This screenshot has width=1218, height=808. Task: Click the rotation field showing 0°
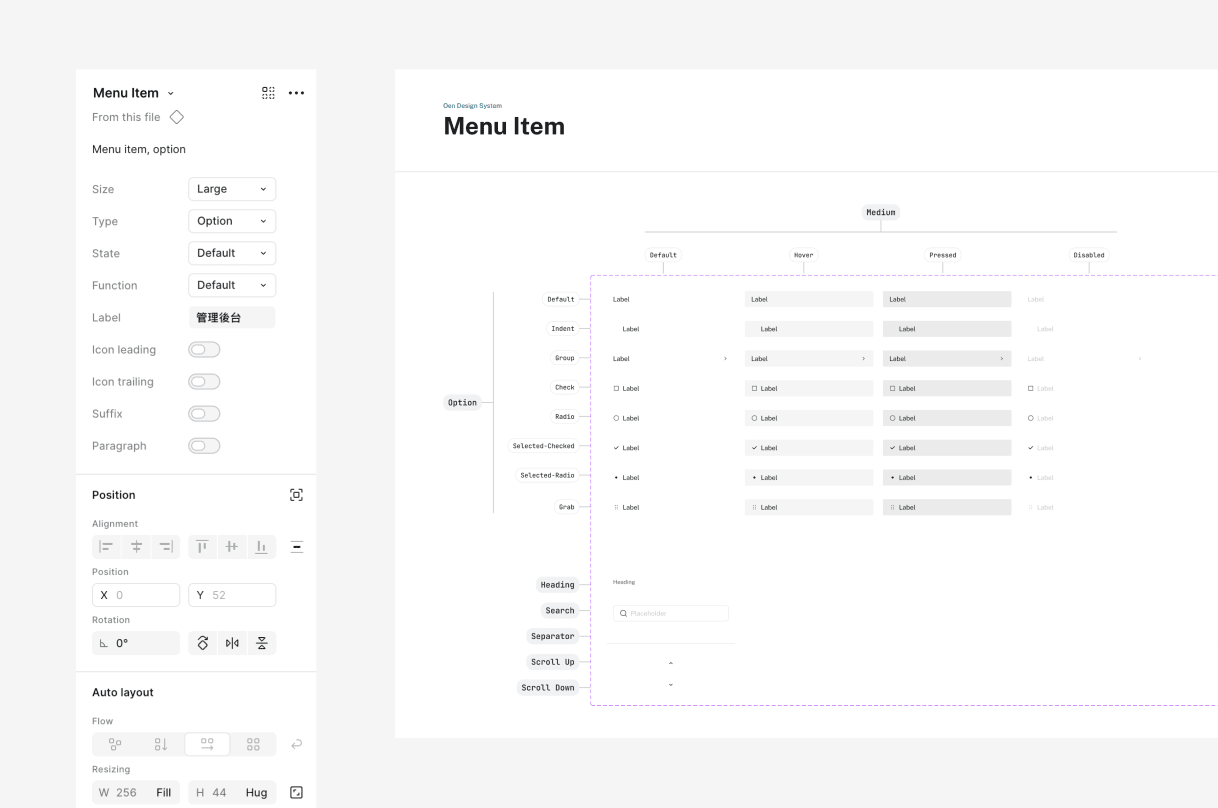pos(136,643)
